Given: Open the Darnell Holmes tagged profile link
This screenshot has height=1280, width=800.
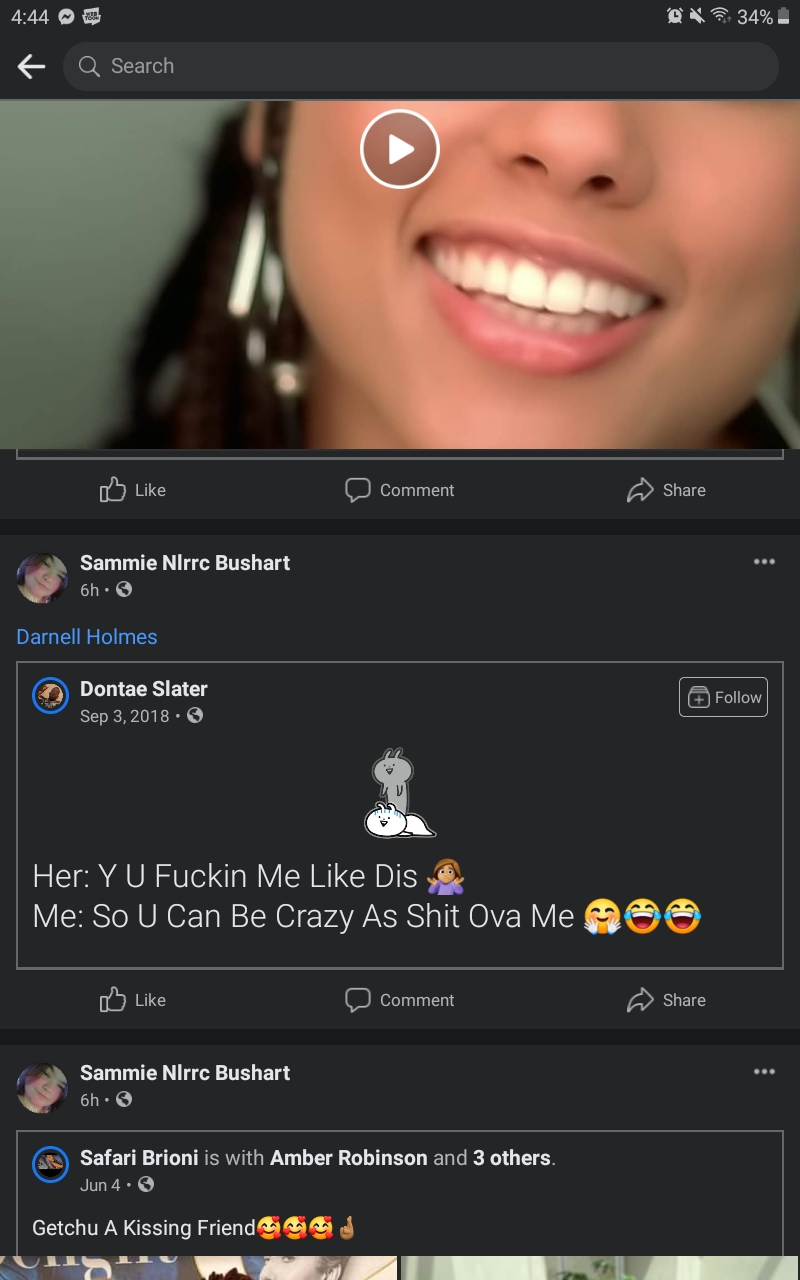Looking at the screenshot, I should pos(87,637).
